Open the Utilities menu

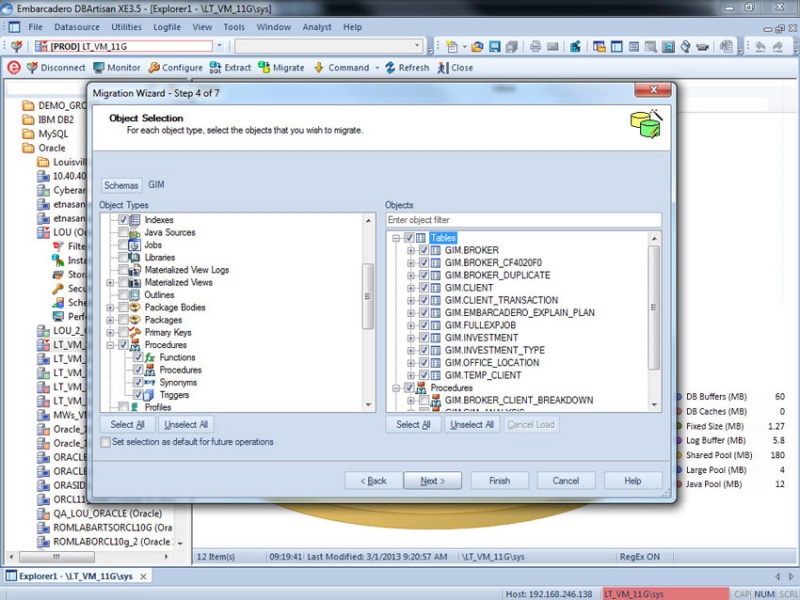click(126, 27)
